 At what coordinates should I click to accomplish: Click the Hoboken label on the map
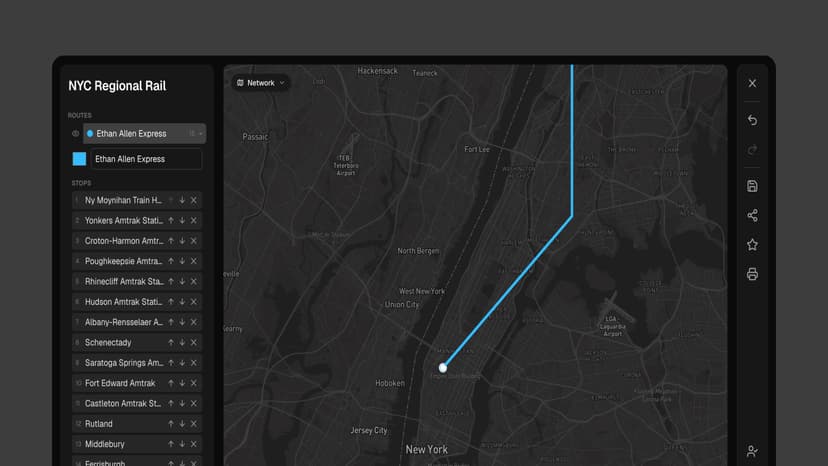coord(390,383)
